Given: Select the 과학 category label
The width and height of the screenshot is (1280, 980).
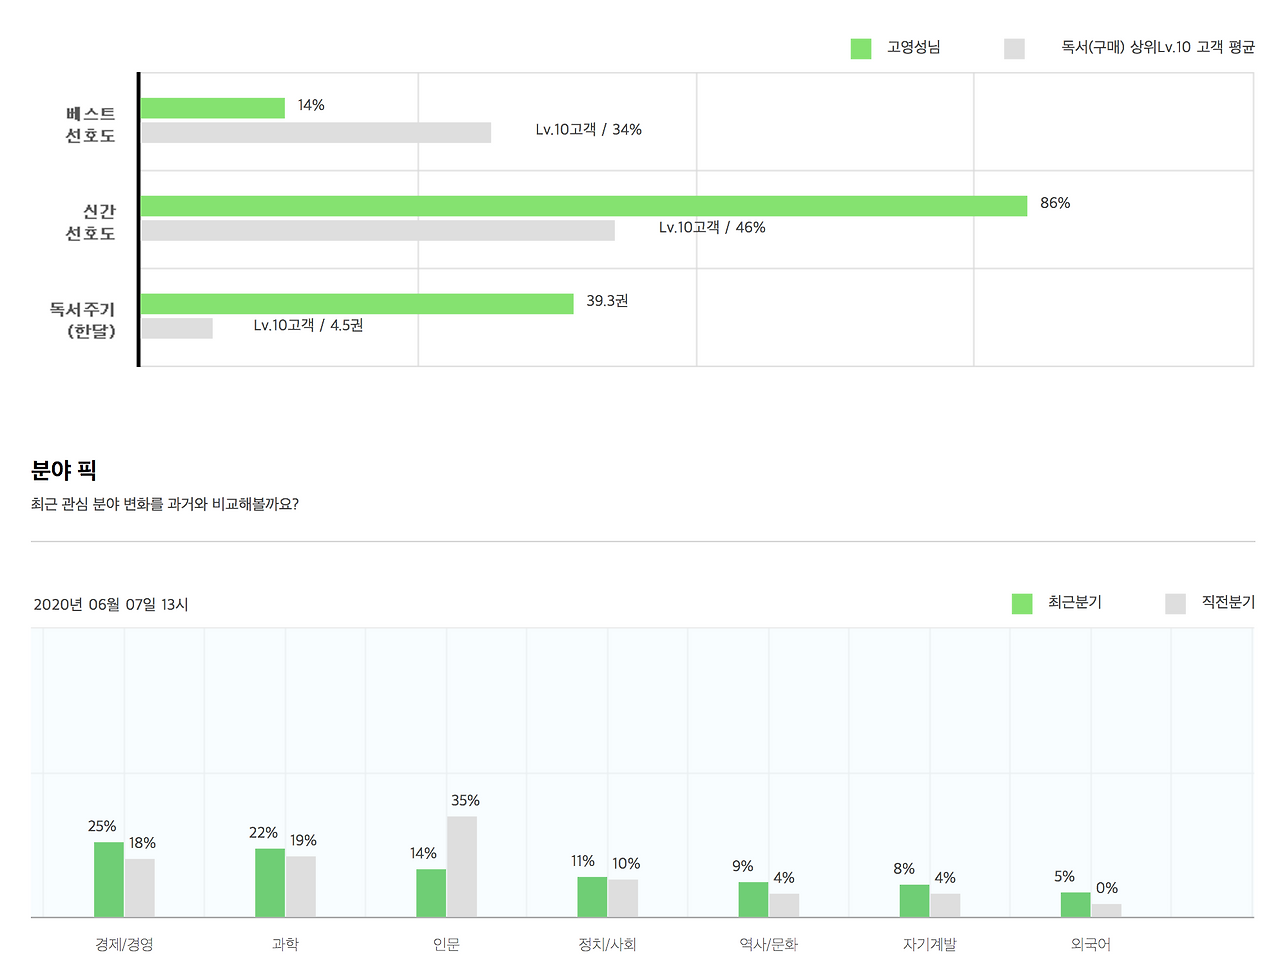Looking at the screenshot, I should (x=285, y=944).
